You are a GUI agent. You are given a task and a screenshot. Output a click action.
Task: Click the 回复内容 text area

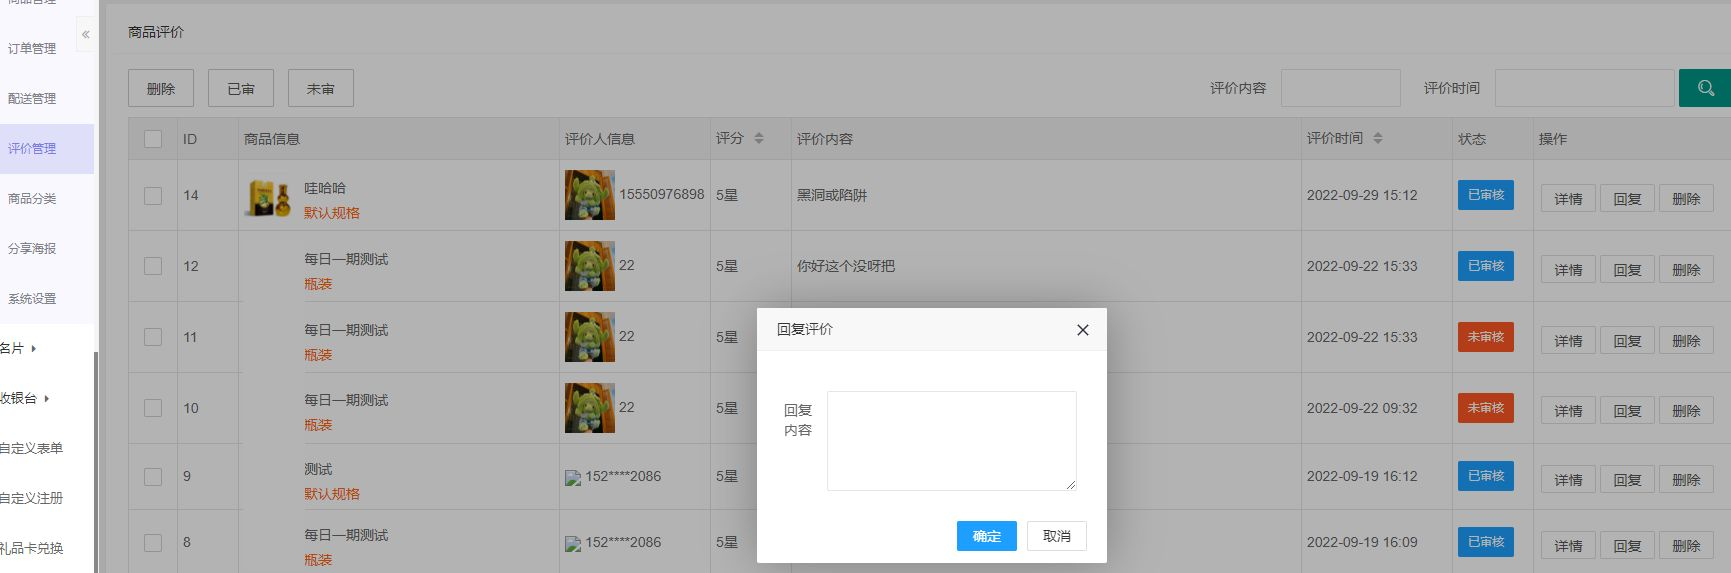[951, 441]
